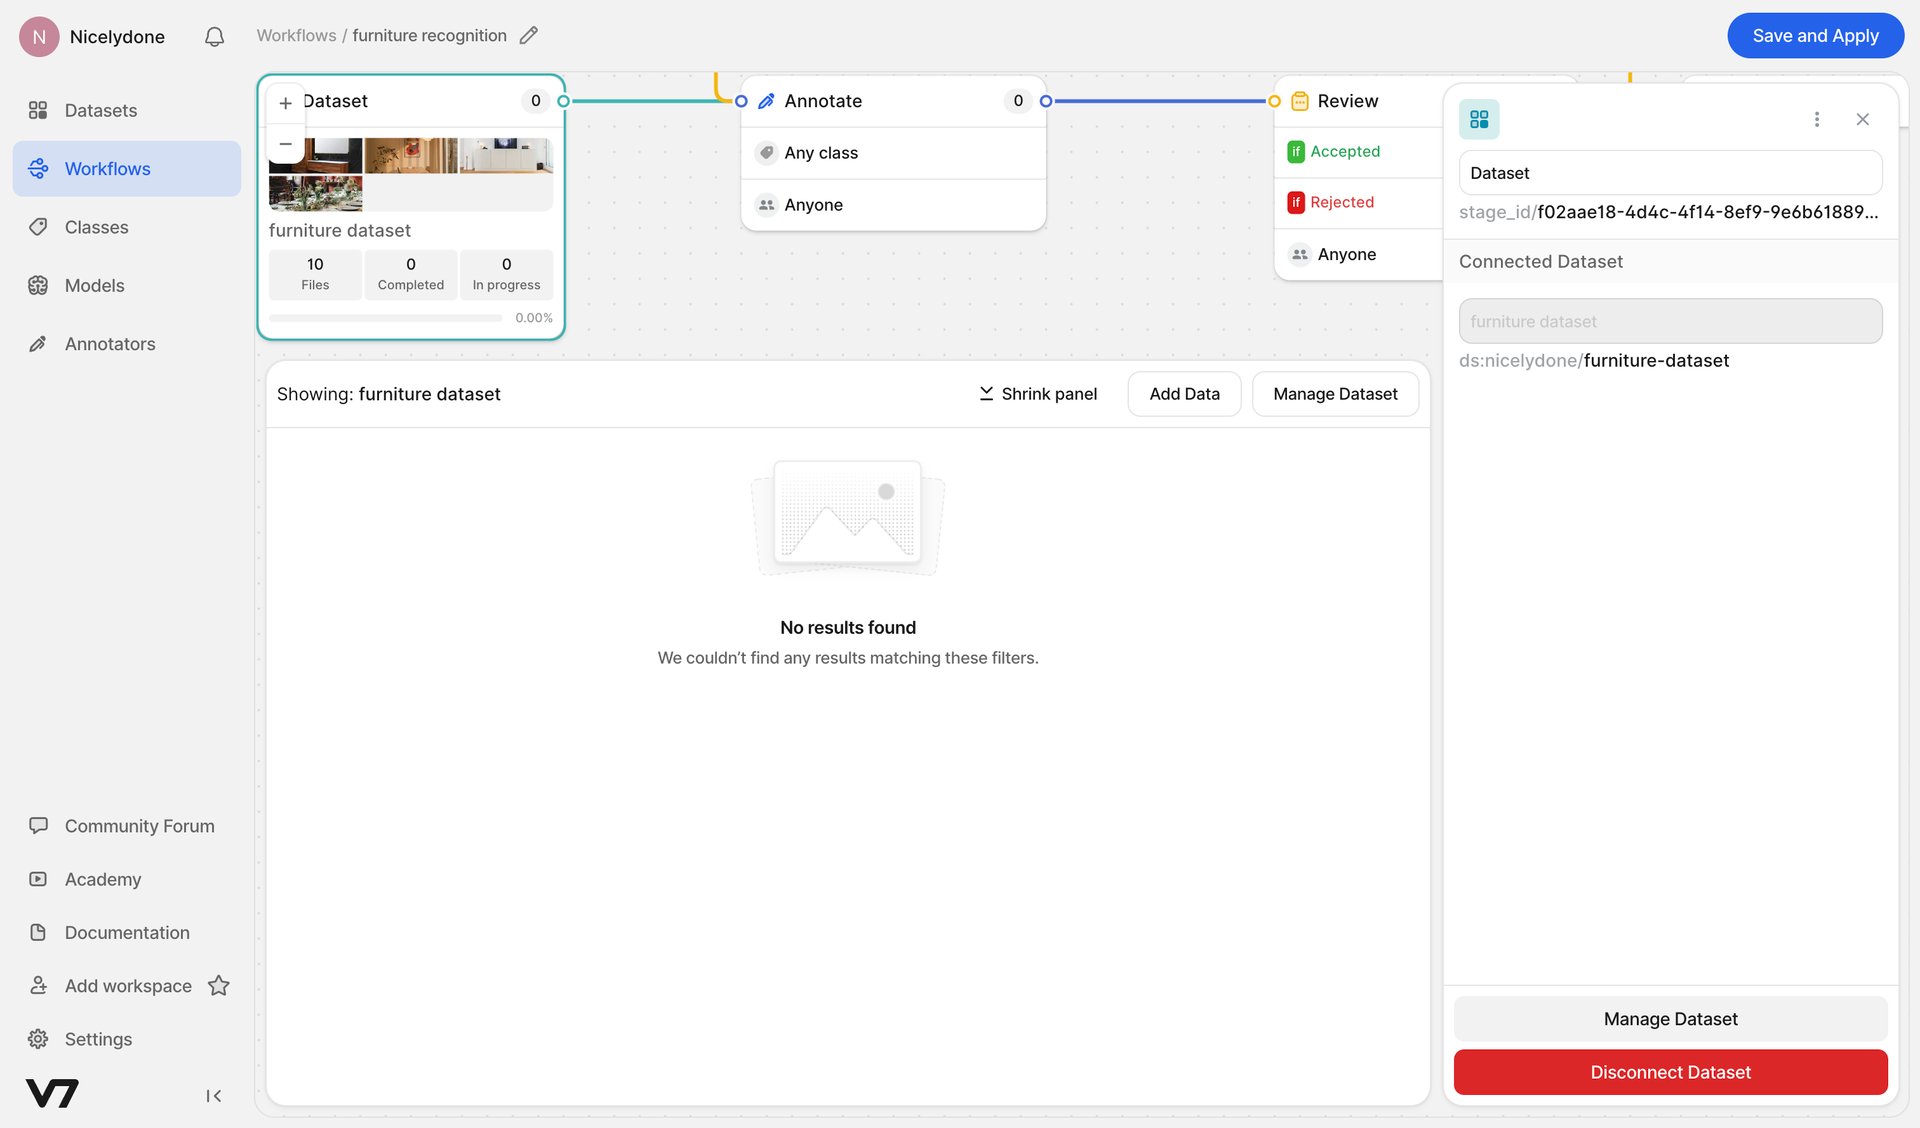Click the 0.00% progress bar on the Dataset node
Screen dimensions: 1920x1128
click(x=383, y=317)
